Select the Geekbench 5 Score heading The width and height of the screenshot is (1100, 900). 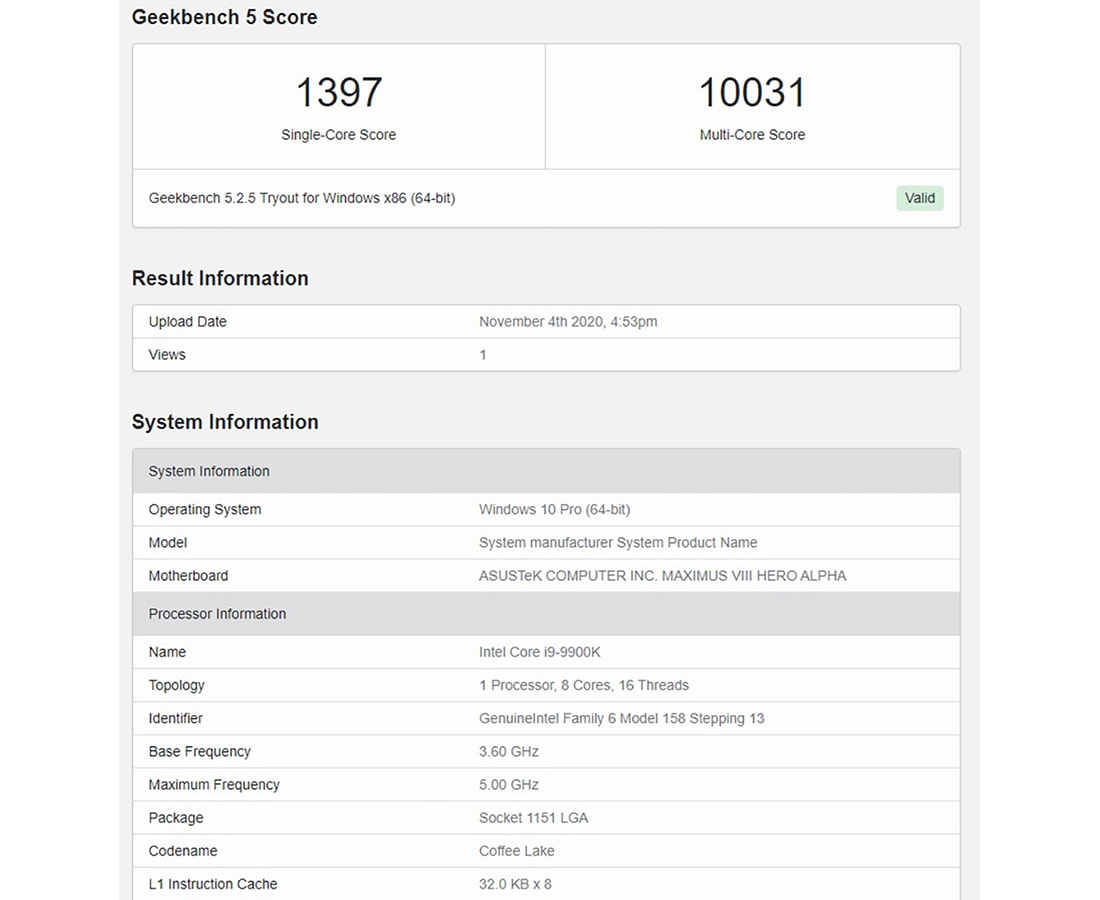pyautogui.click(x=225, y=17)
